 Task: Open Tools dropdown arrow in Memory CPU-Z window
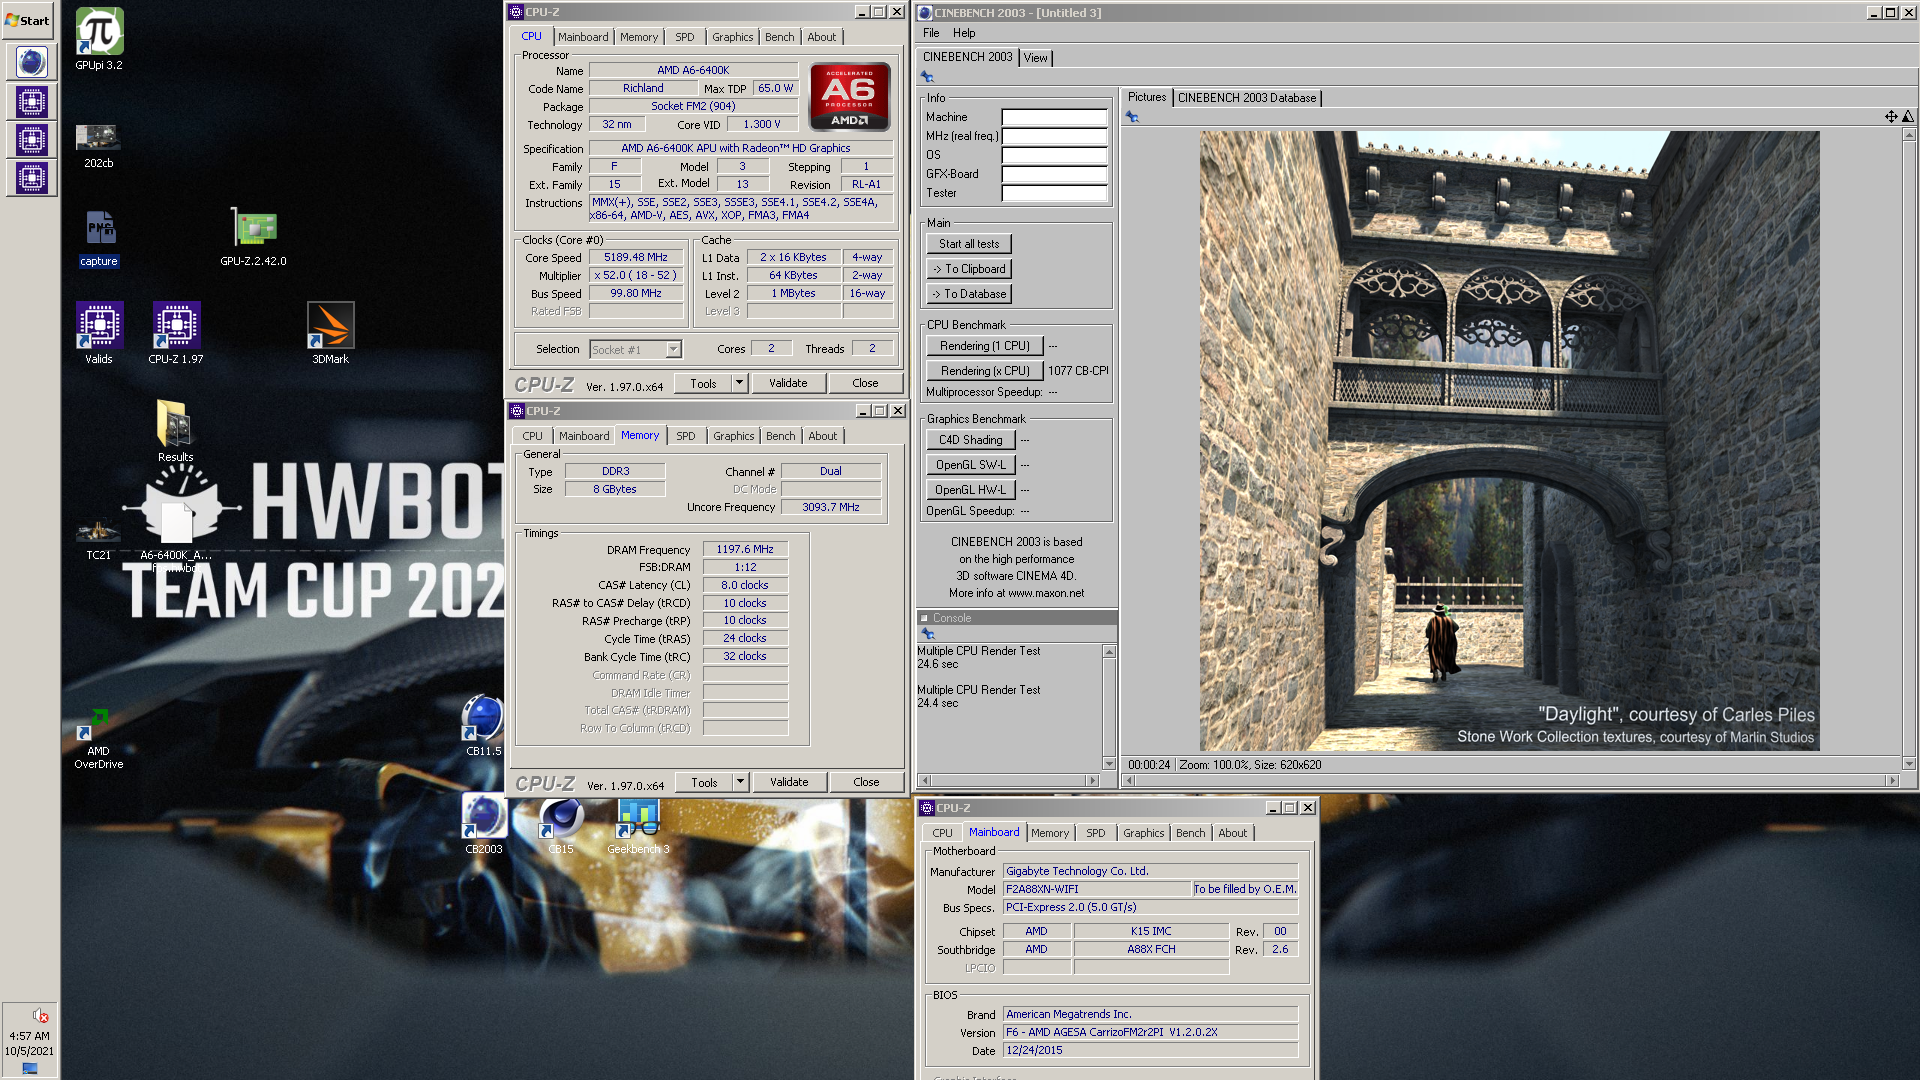point(740,782)
